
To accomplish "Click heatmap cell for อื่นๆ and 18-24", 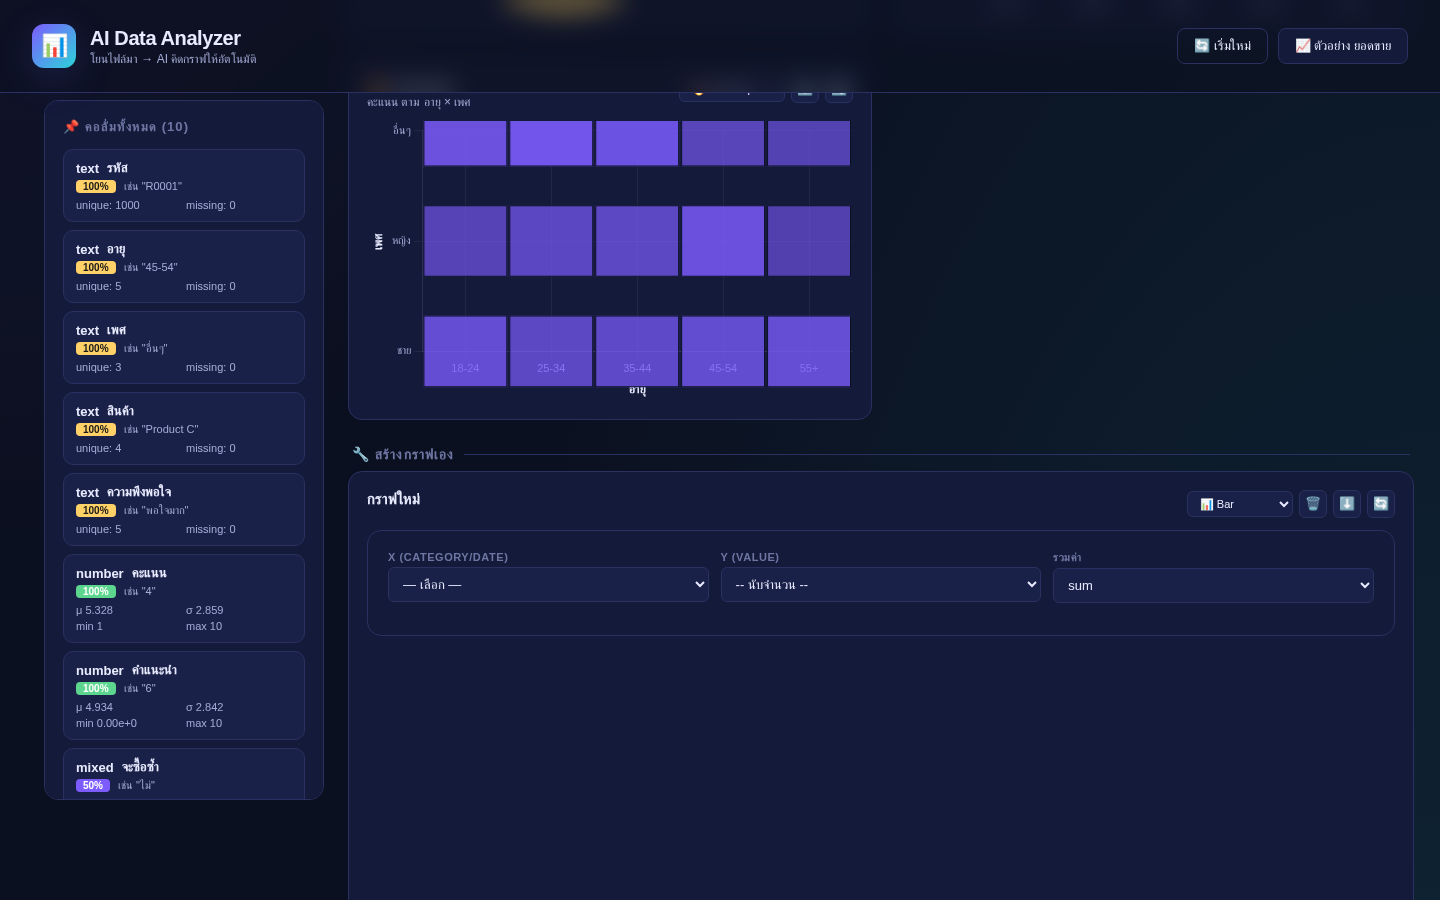I will pyautogui.click(x=465, y=144).
